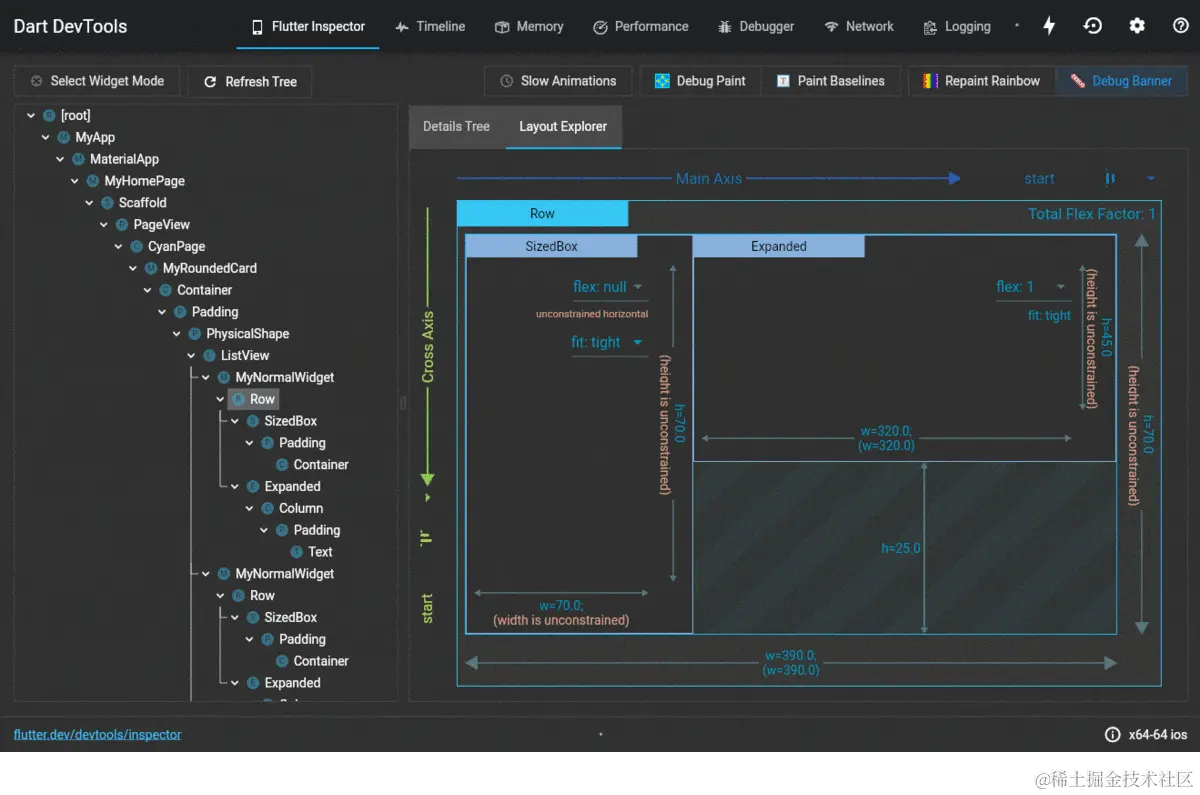This screenshot has height=795, width=1200.
Task: Collapse the MyApp tree node
Action: pyautogui.click(x=46, y=137)
